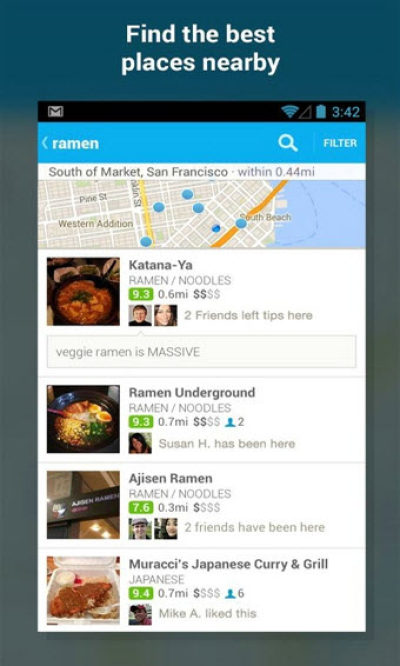The width and height of the screenshot is (400, 666).
Task: Open the Ramen Underground bowl photo
Action: click(x=83, y=419)
